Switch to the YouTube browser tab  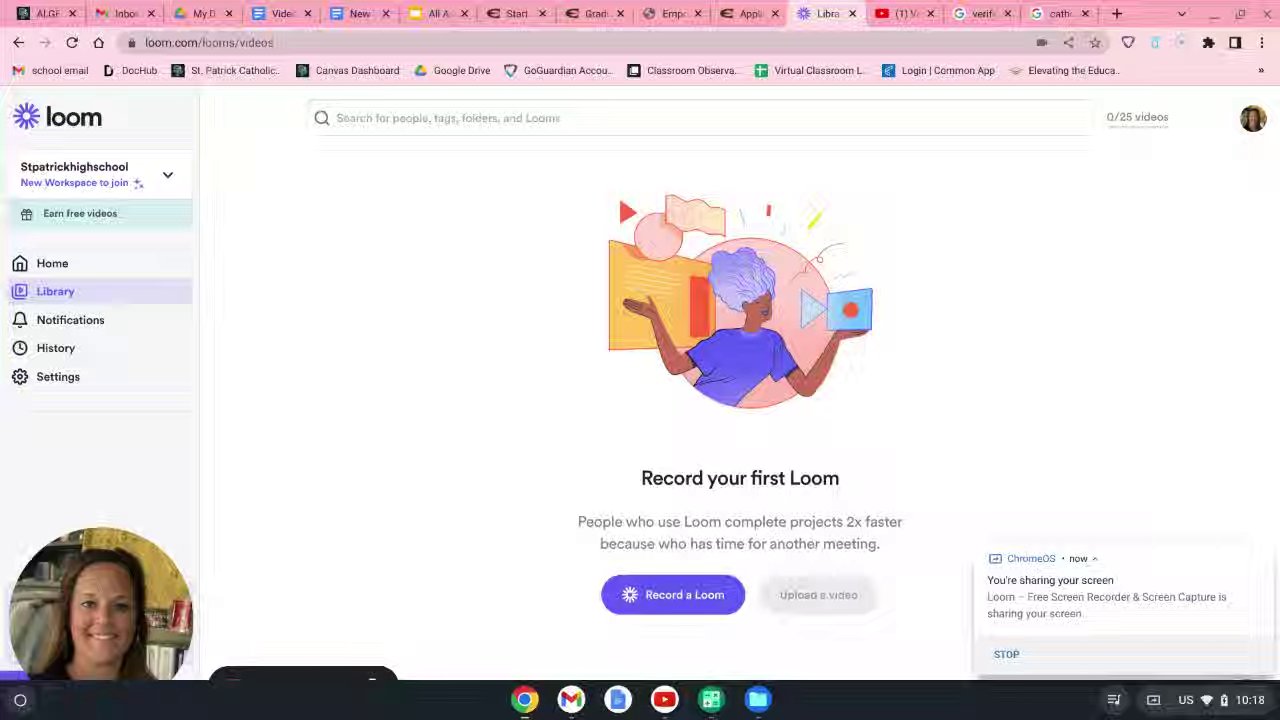coord(905,14)
